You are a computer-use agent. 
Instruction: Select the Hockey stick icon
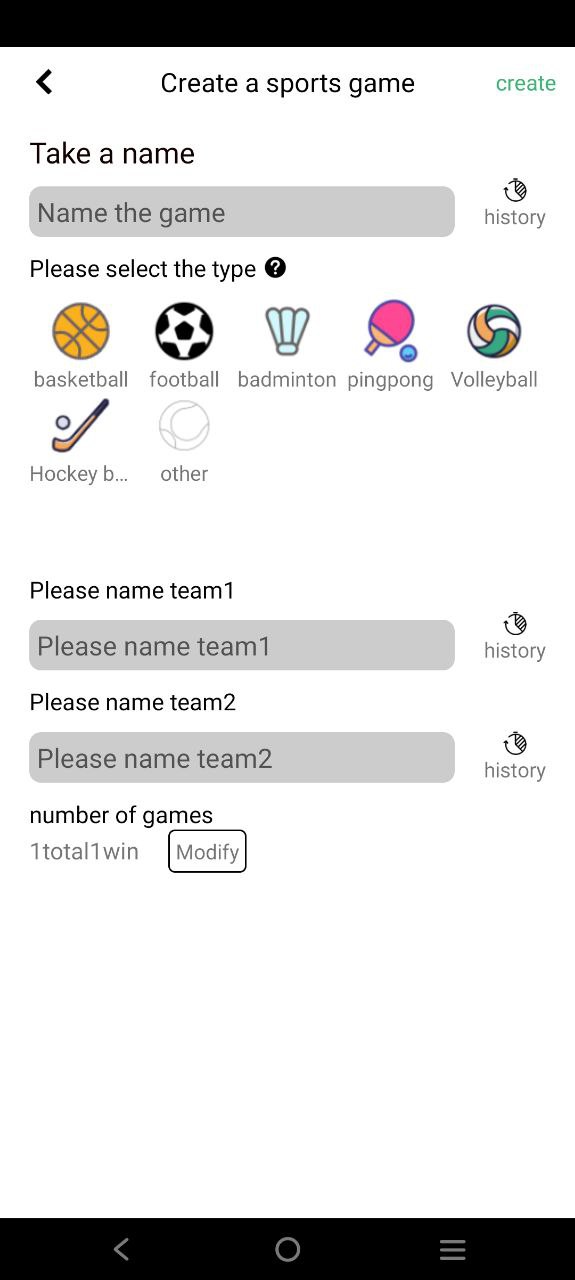[80, 426]
